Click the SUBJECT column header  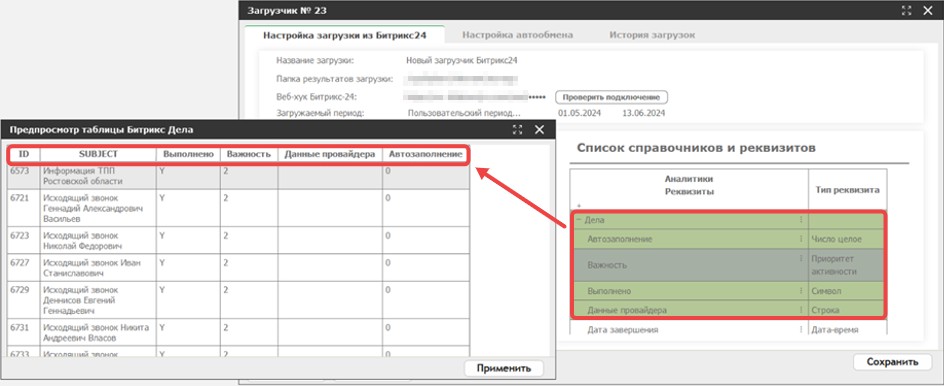click(x=98, y=154)
